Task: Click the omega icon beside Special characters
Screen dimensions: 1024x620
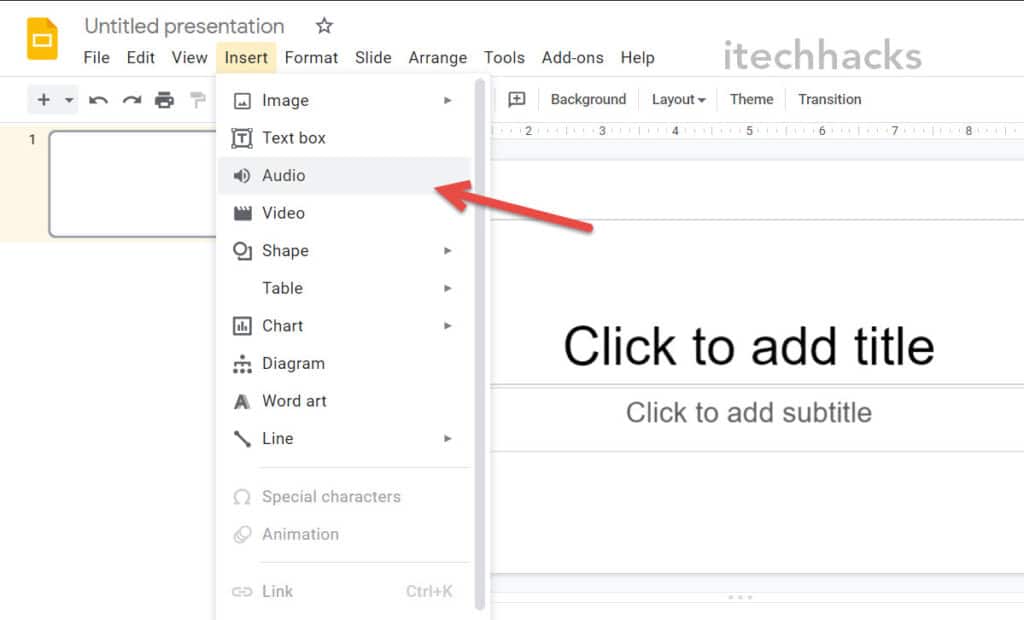Action: [x=240, y=496]
